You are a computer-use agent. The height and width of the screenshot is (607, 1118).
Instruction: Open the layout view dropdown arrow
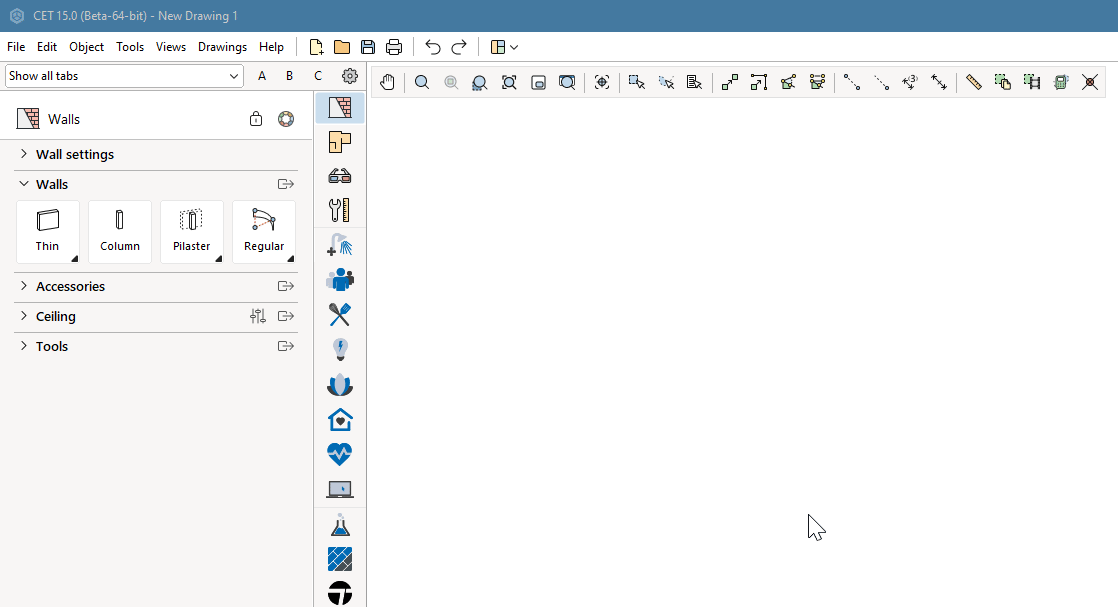(x=514, y=47)
